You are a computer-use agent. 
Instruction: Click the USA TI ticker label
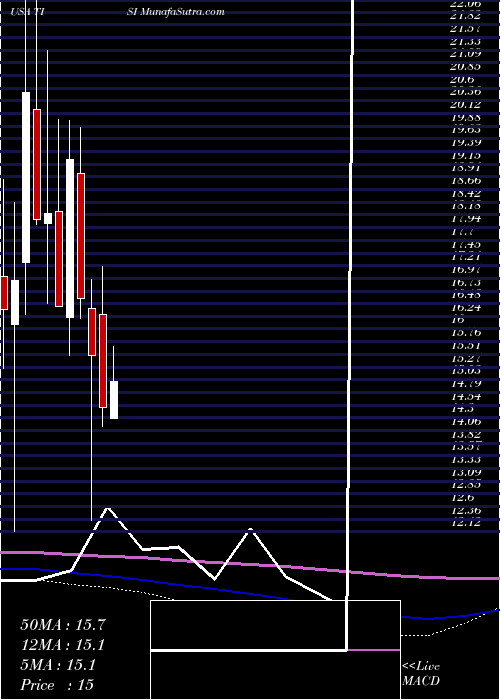[x=27, y=12]
